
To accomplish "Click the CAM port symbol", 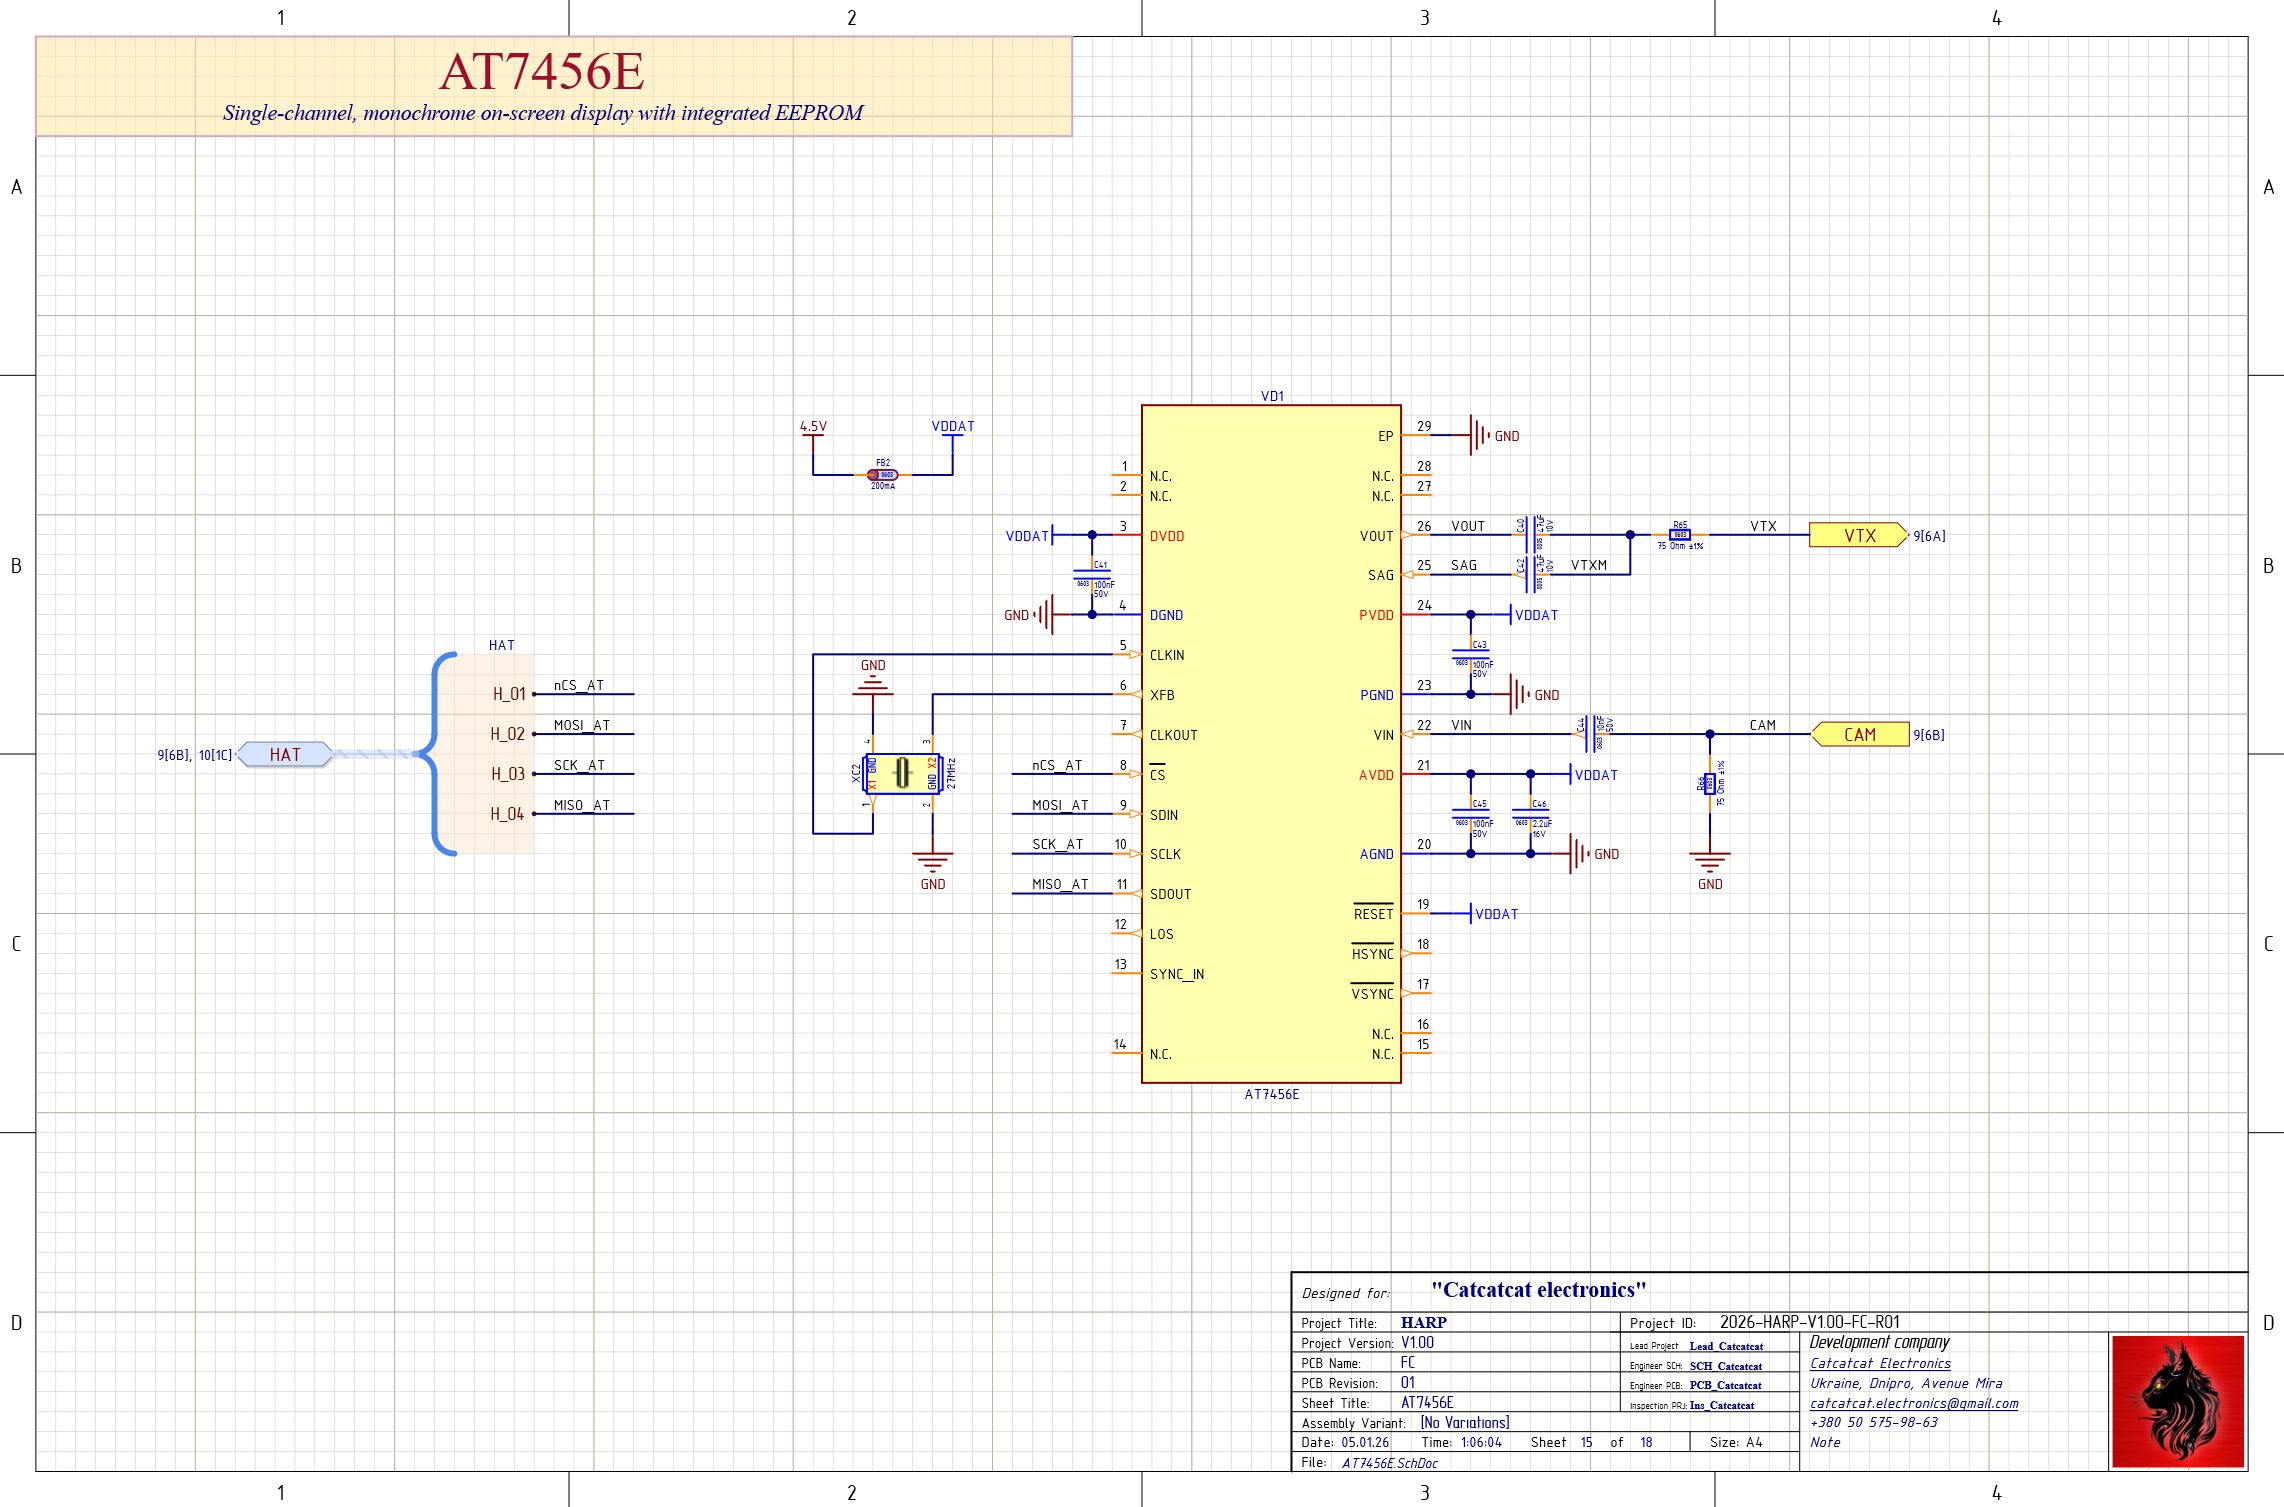I will coord(1860,734).
